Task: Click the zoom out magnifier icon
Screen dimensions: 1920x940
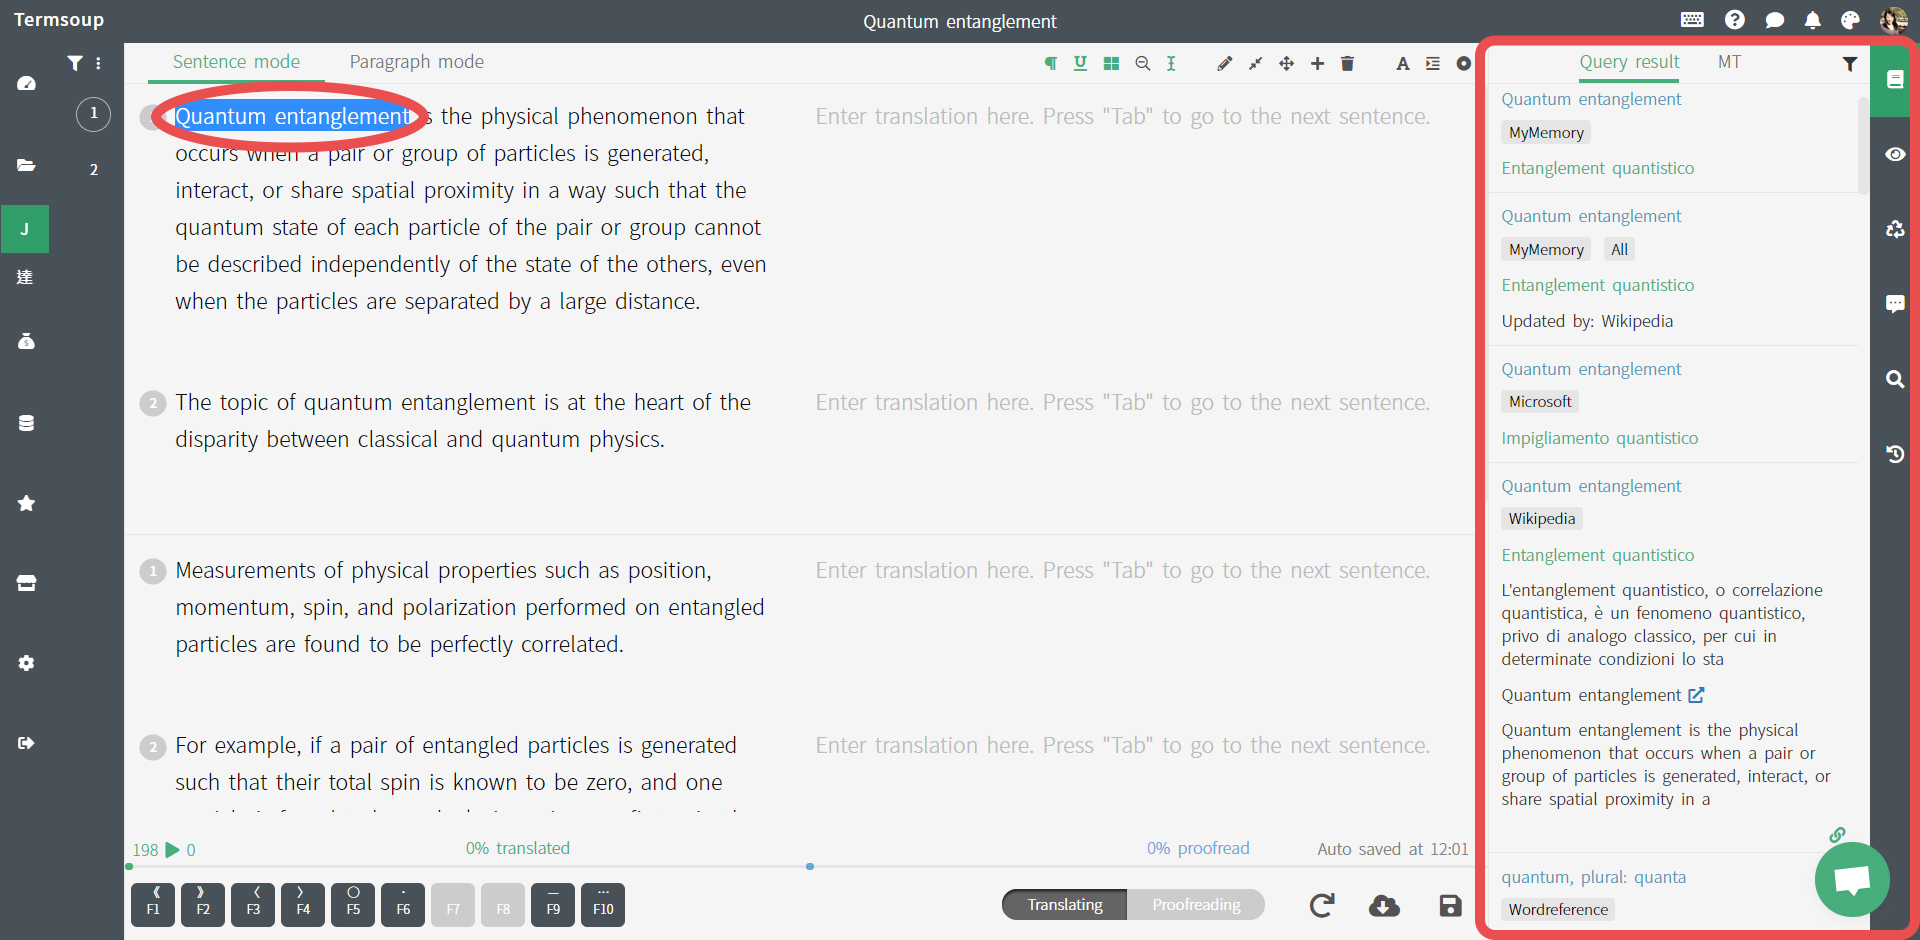Action: pos(1142,63)
